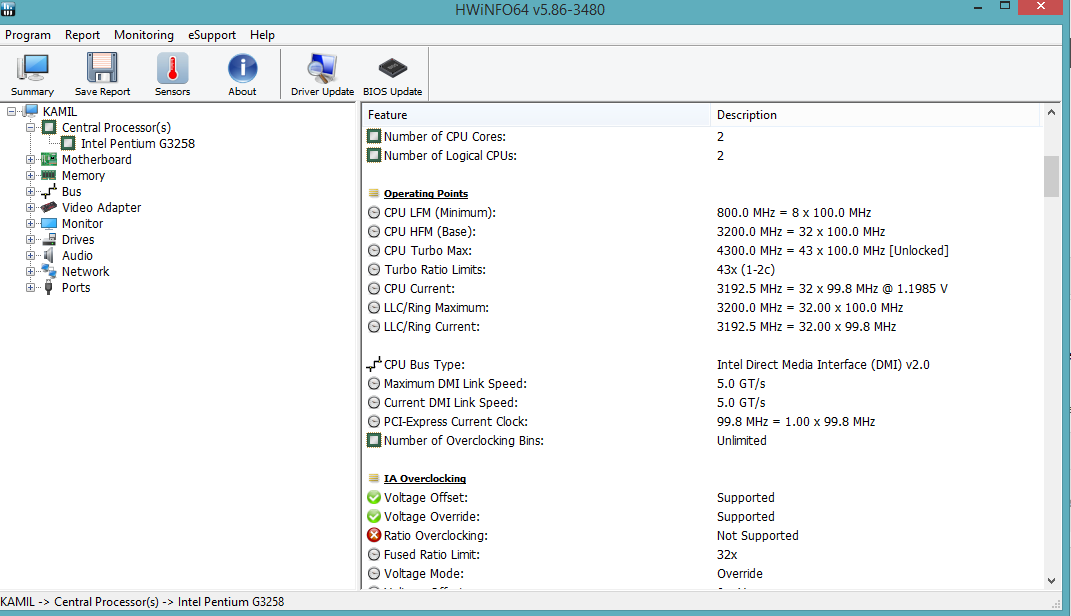The width and height of the screenshot is (1071, 616).
Task: Select the CPU Turbo Max row
Action: [x=702, y=251]
